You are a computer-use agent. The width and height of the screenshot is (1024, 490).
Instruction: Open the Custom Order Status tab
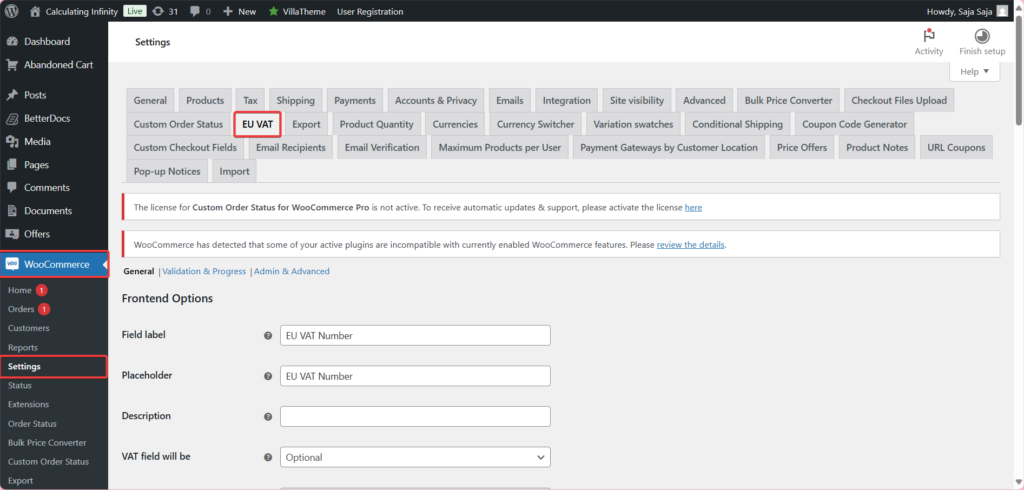pyautogui.click(x=178, y=124)
